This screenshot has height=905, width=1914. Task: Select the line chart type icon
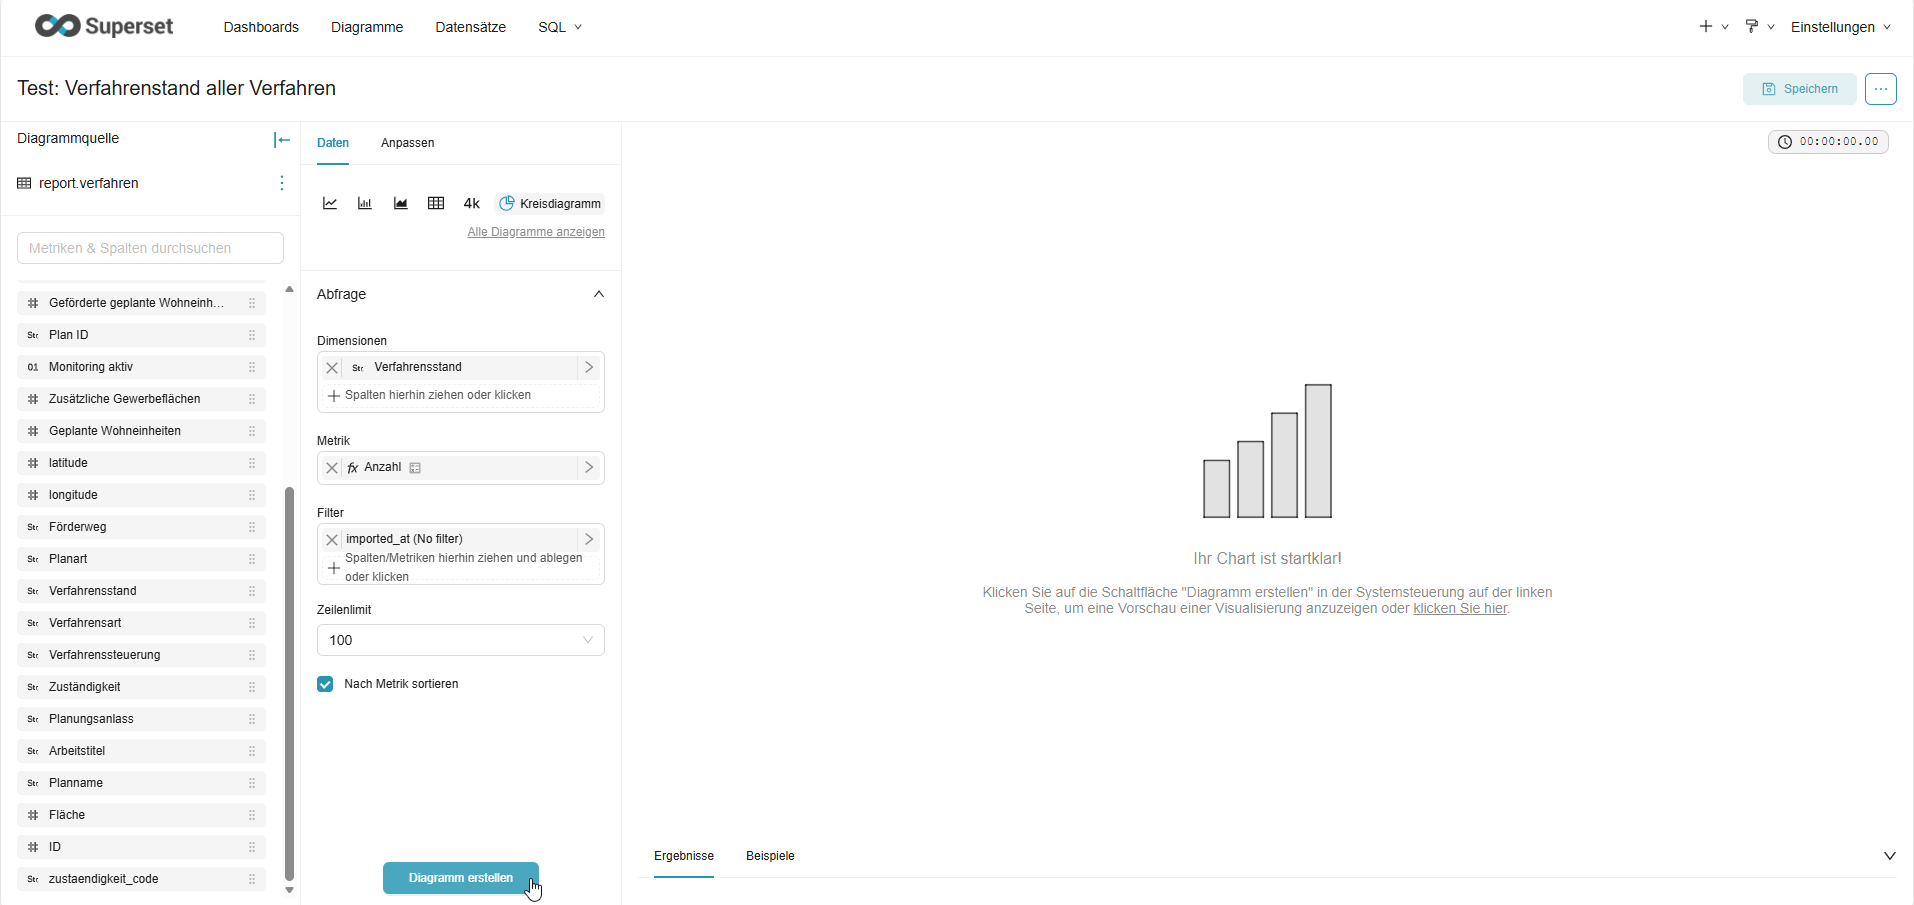[x=330, y=203]
